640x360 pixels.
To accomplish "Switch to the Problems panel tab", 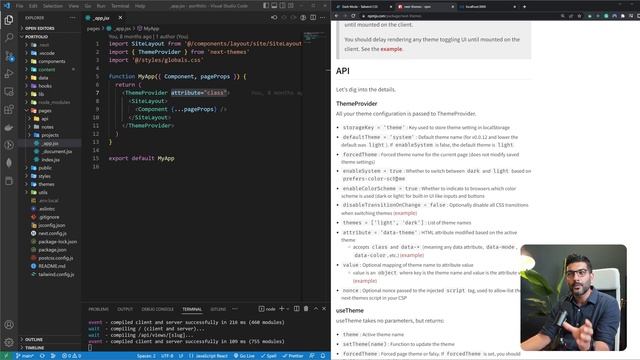I will point(98,309).
